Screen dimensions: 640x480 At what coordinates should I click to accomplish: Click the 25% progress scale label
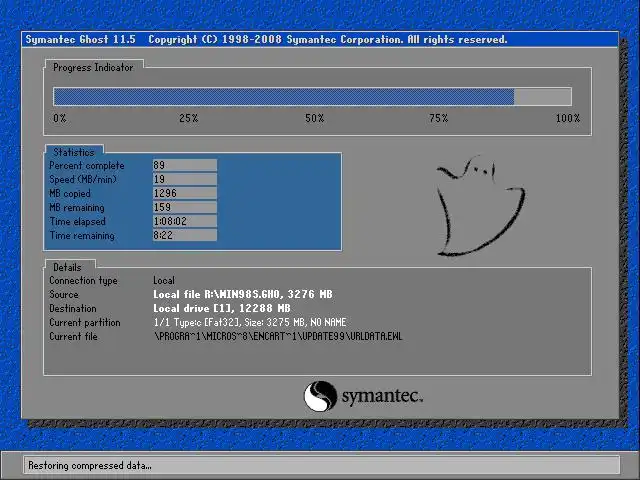coord(189,118)
